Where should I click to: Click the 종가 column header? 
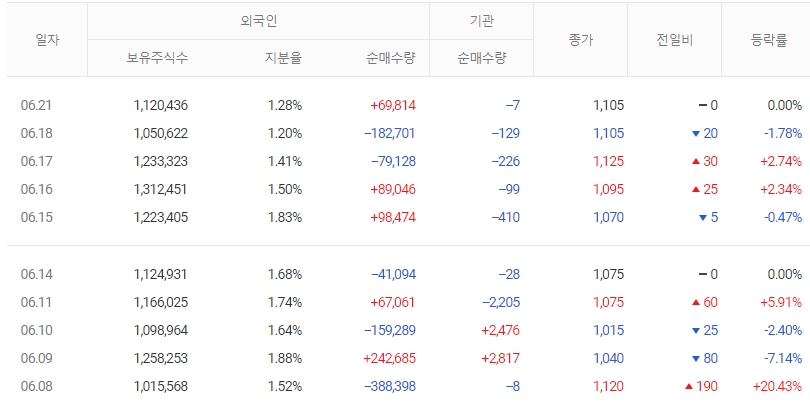(581, 40)
